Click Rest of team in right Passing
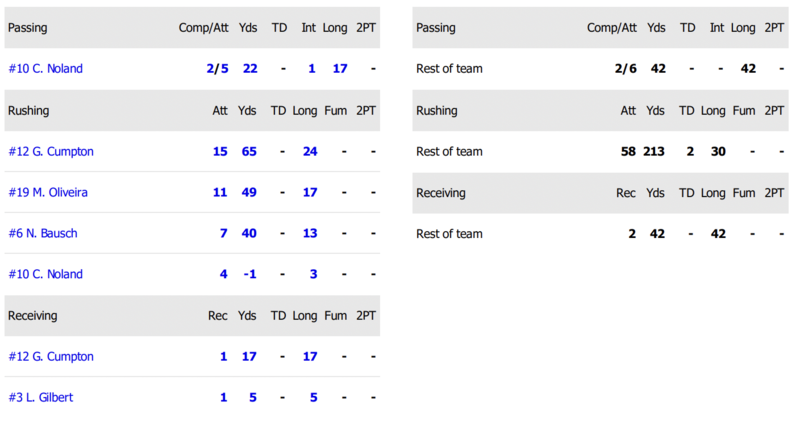Viewport: 800px width, 443px height. [449, 69]
